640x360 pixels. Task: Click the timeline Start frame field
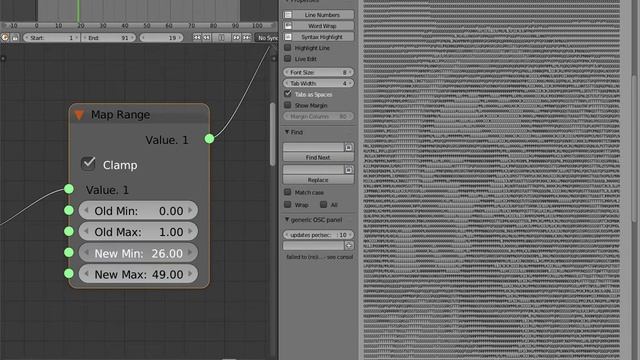click(x=51, y=38)
